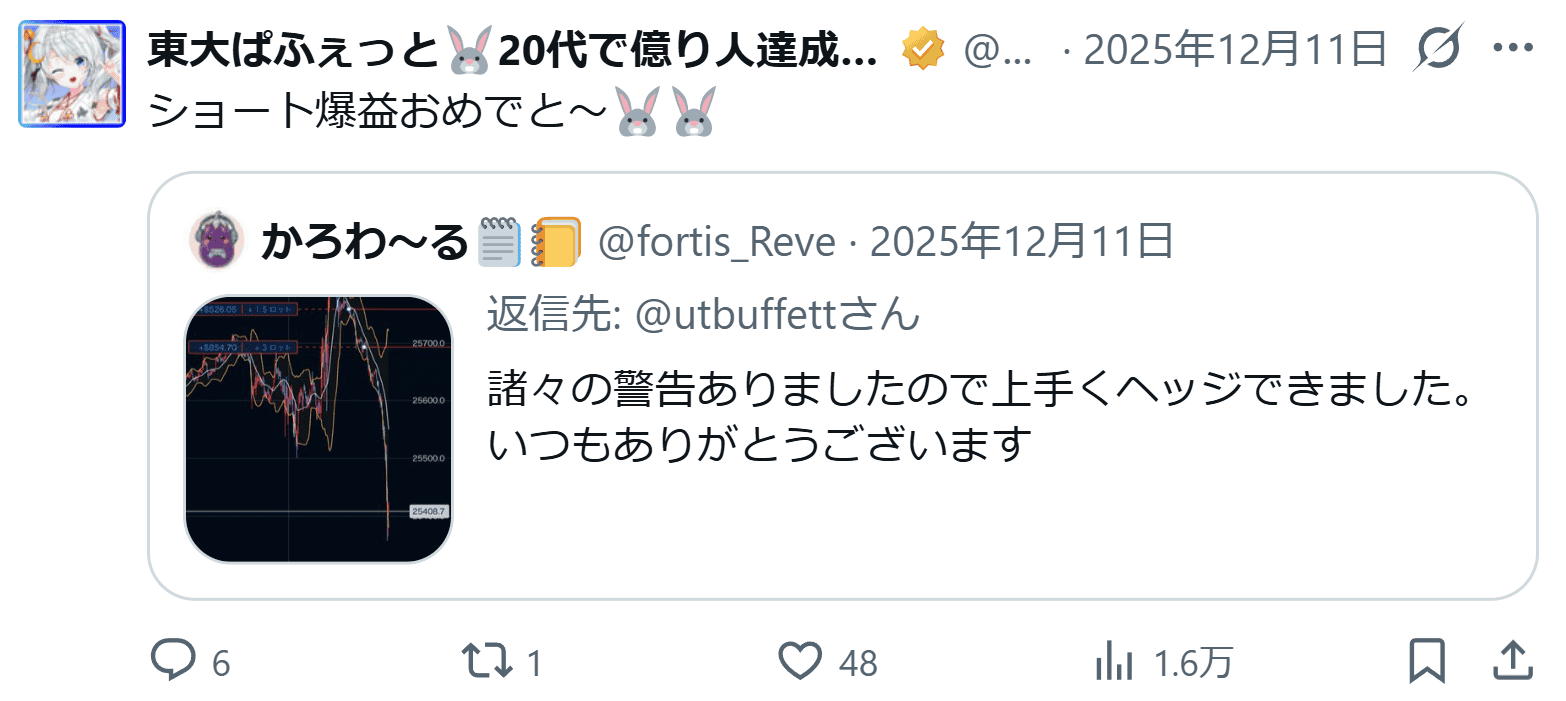Click the 48 likes count
Screen dimensions: 1566x701
858,662
